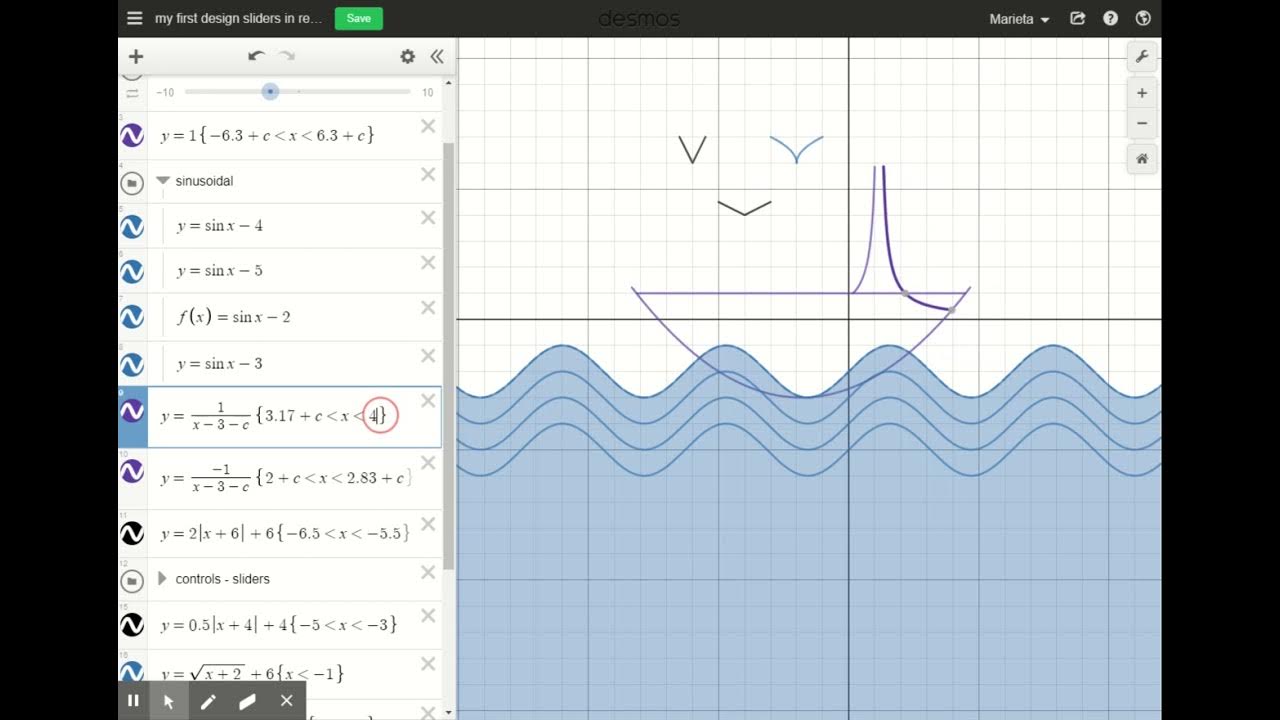This screenshot has width=1280, height=720.
Task: Zoom out on the graph
Action: [1142, 124]
